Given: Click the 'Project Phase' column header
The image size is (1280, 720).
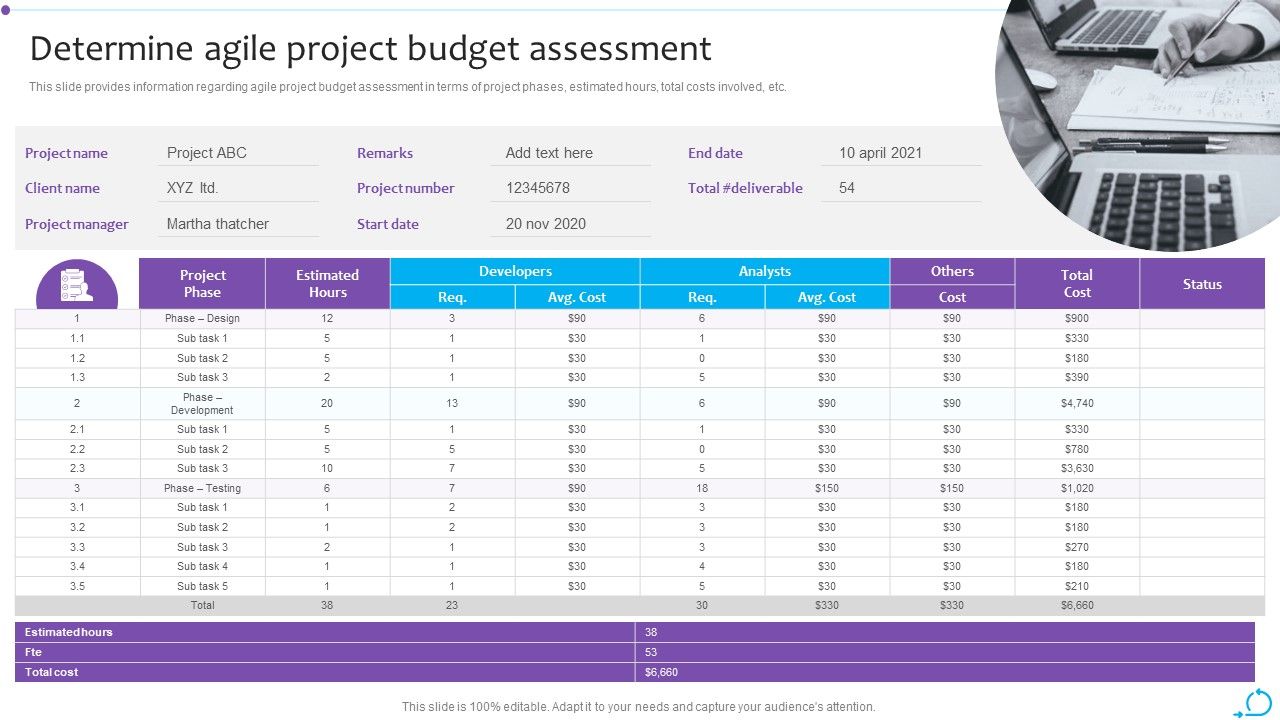Looking at the screenshot, I should (203, 283).
